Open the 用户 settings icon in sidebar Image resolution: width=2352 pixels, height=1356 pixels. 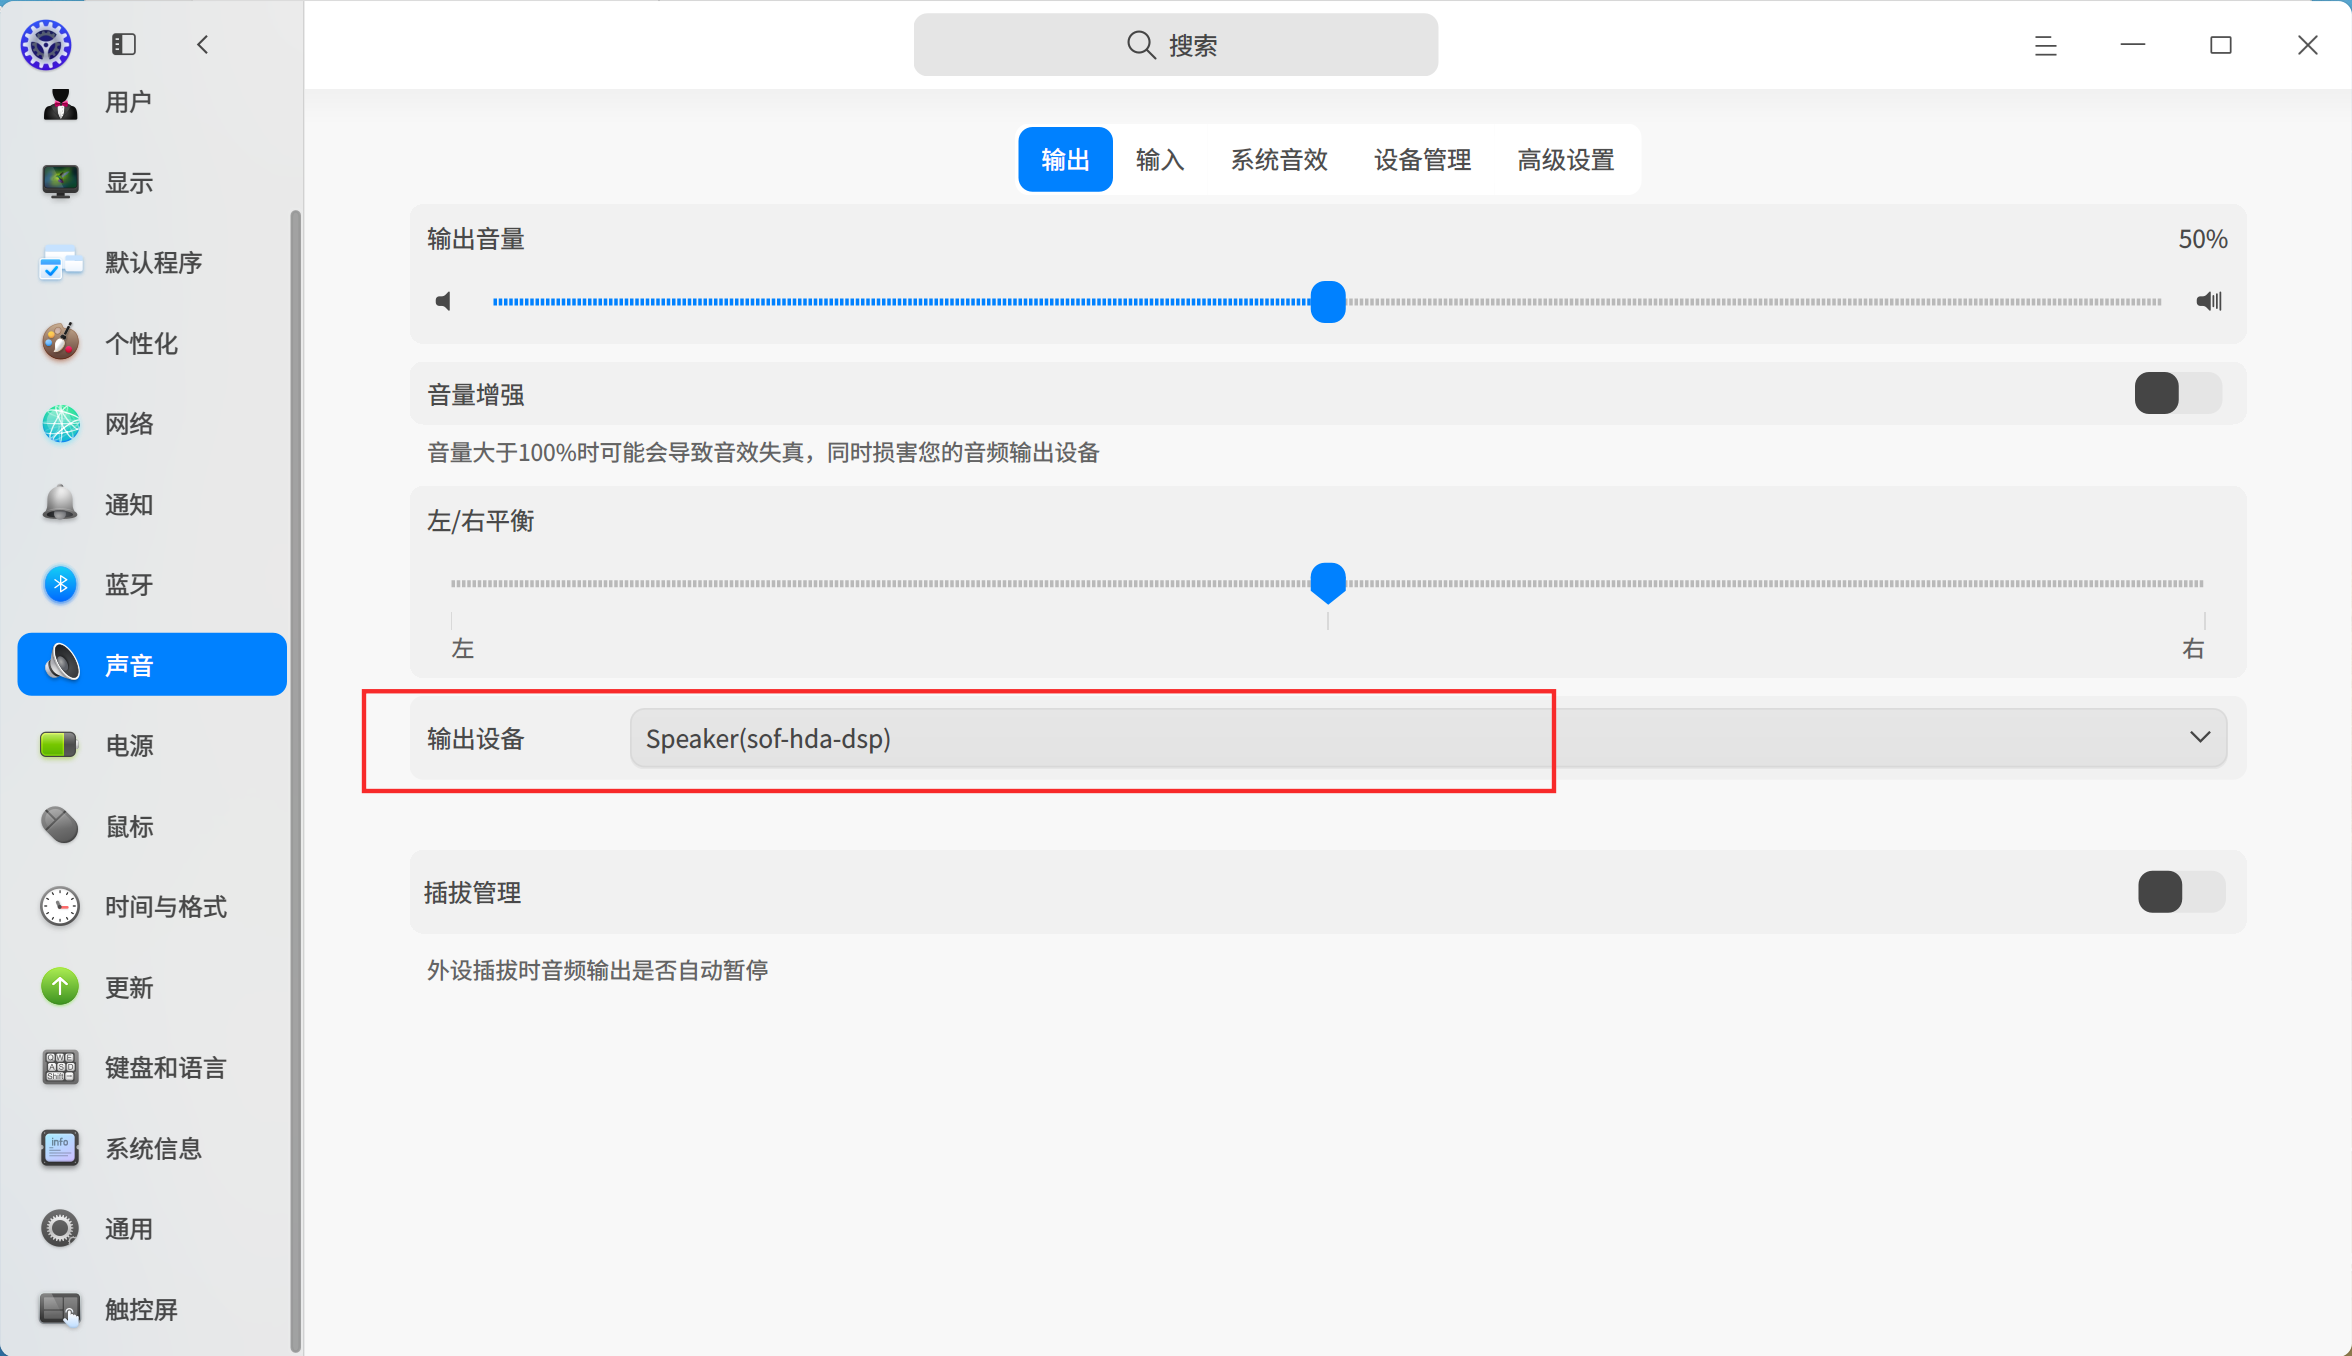point(60,103)
